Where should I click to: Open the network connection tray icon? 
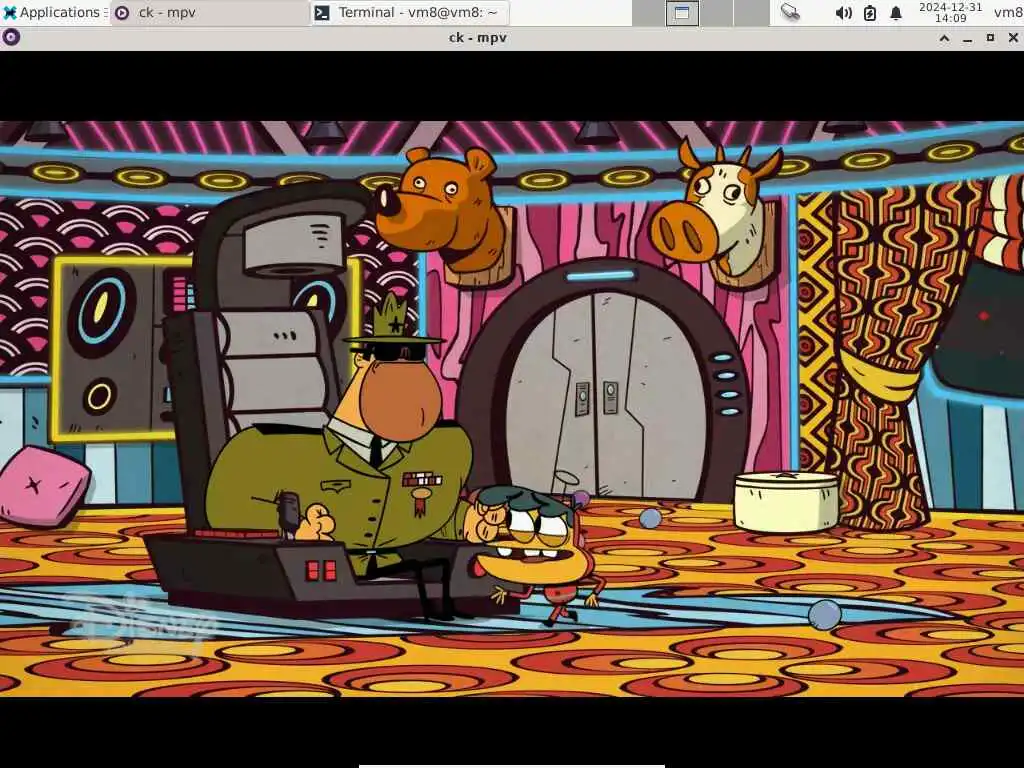[790, 12]
